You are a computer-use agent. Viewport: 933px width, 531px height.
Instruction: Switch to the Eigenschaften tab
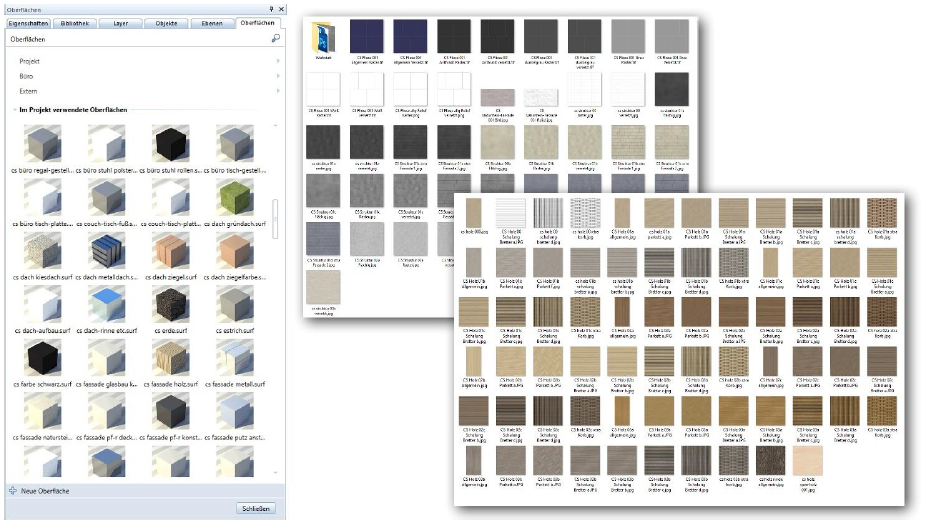point(28,22)
